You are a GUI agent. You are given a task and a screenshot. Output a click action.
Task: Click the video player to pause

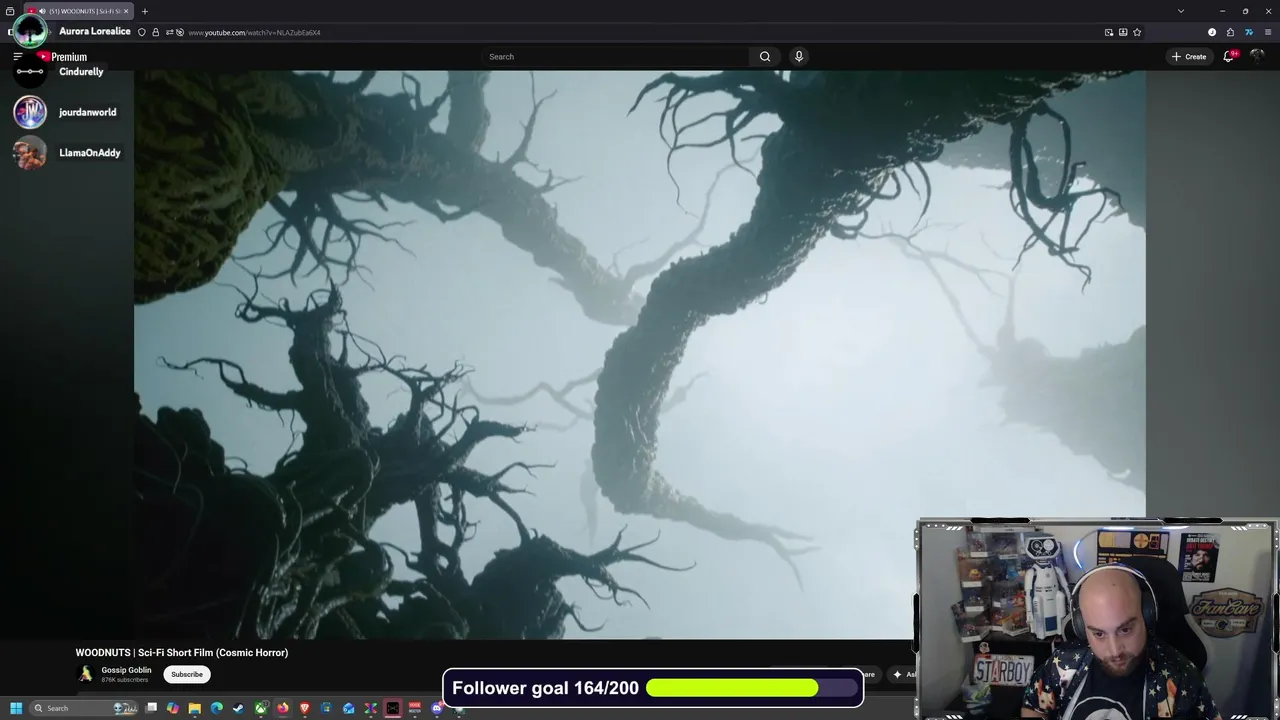pos(640,354)
